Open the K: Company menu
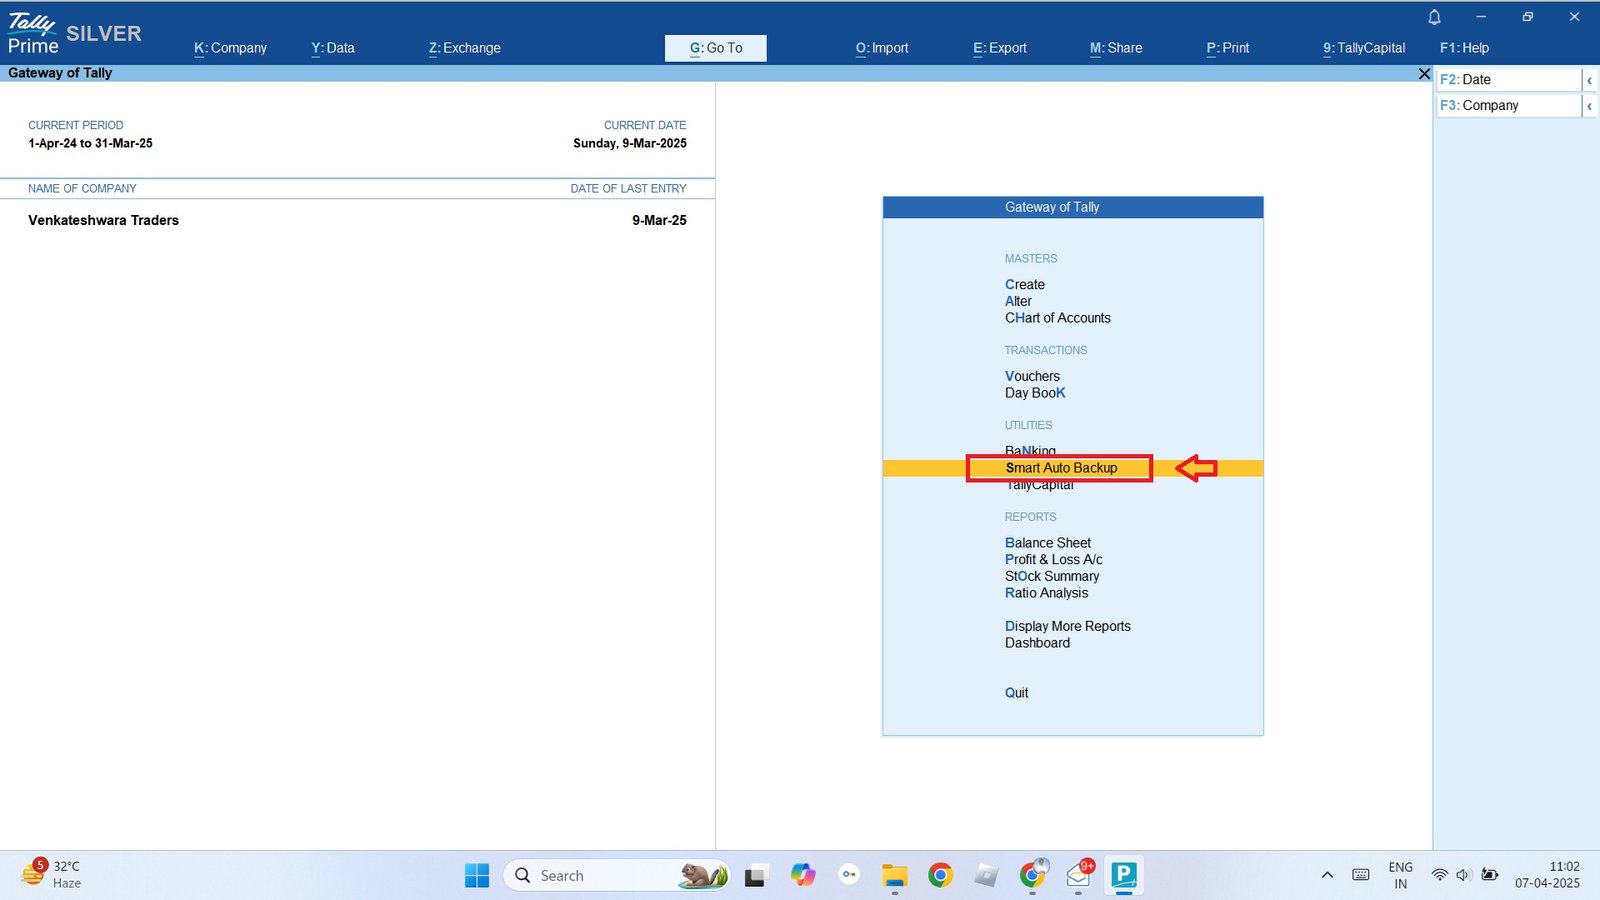The image size is (1600, 900). [230, 48]
